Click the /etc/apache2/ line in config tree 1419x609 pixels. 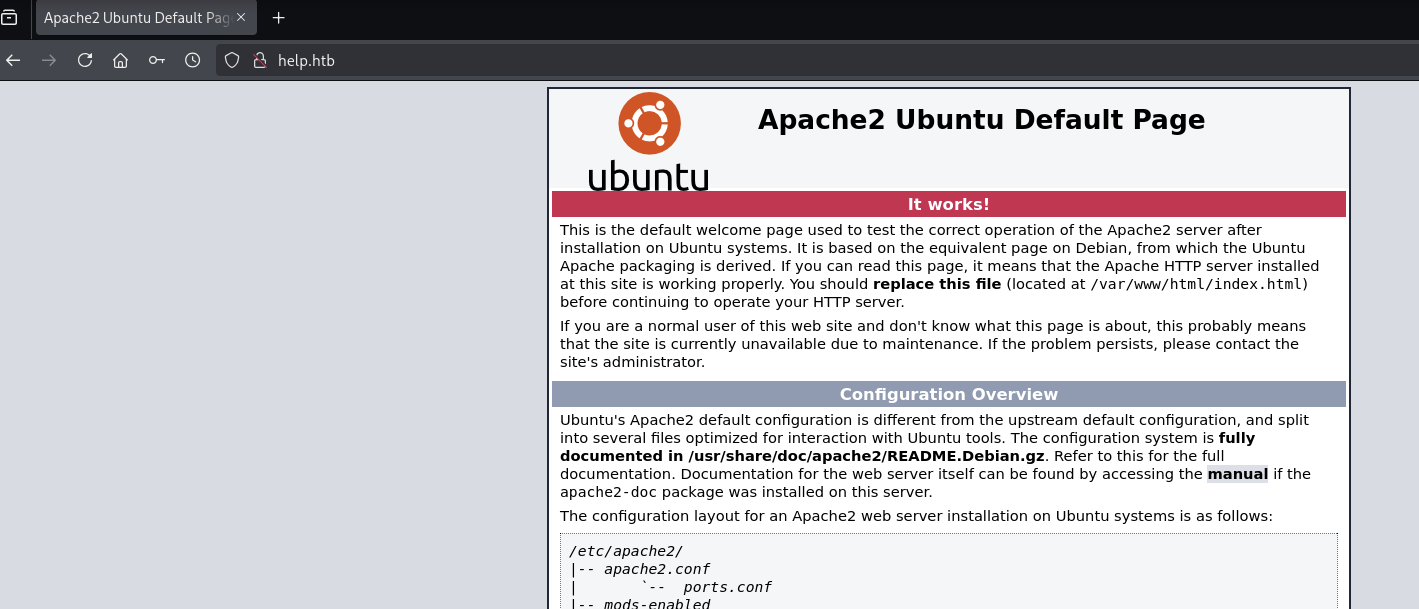[626, 551]
